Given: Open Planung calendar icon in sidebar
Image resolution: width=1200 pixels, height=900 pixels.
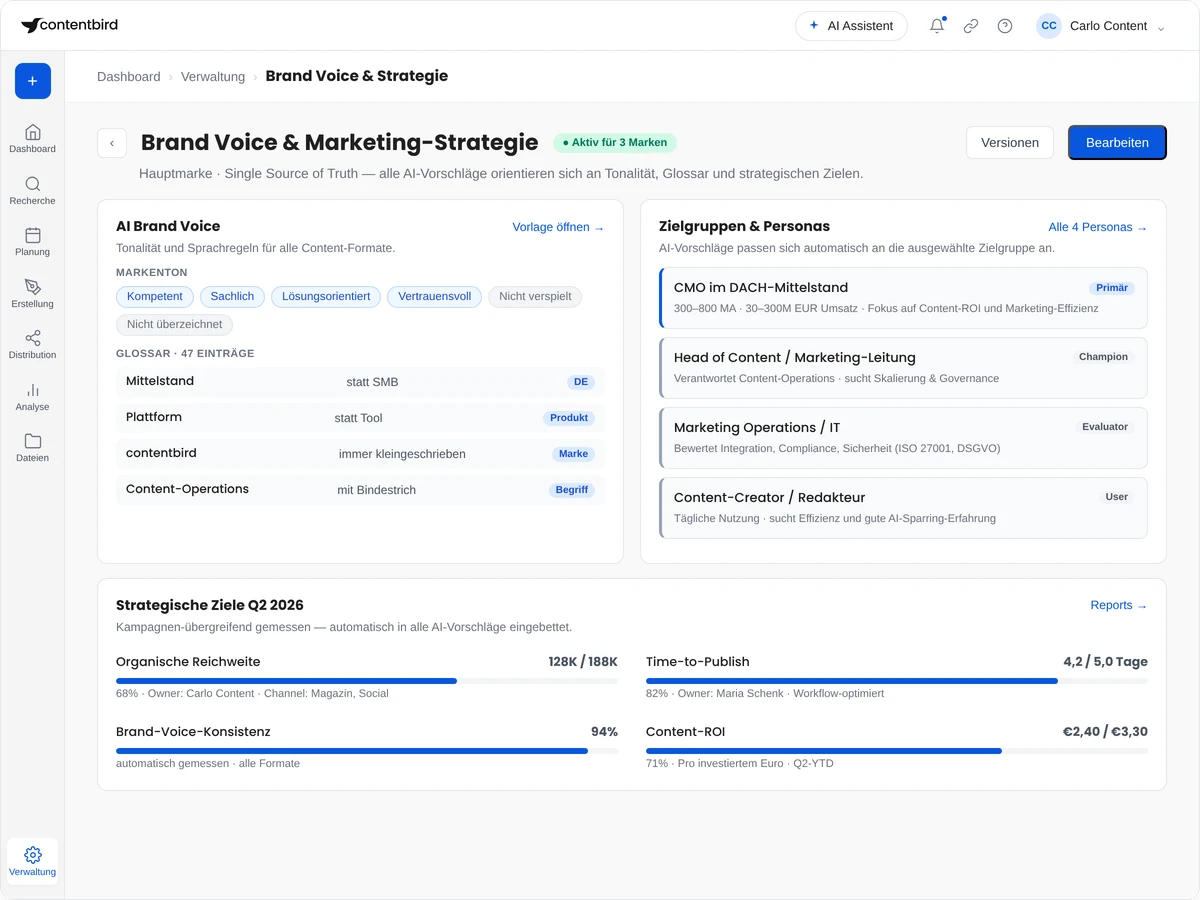Looking at the screenshot, I should 32,235.
